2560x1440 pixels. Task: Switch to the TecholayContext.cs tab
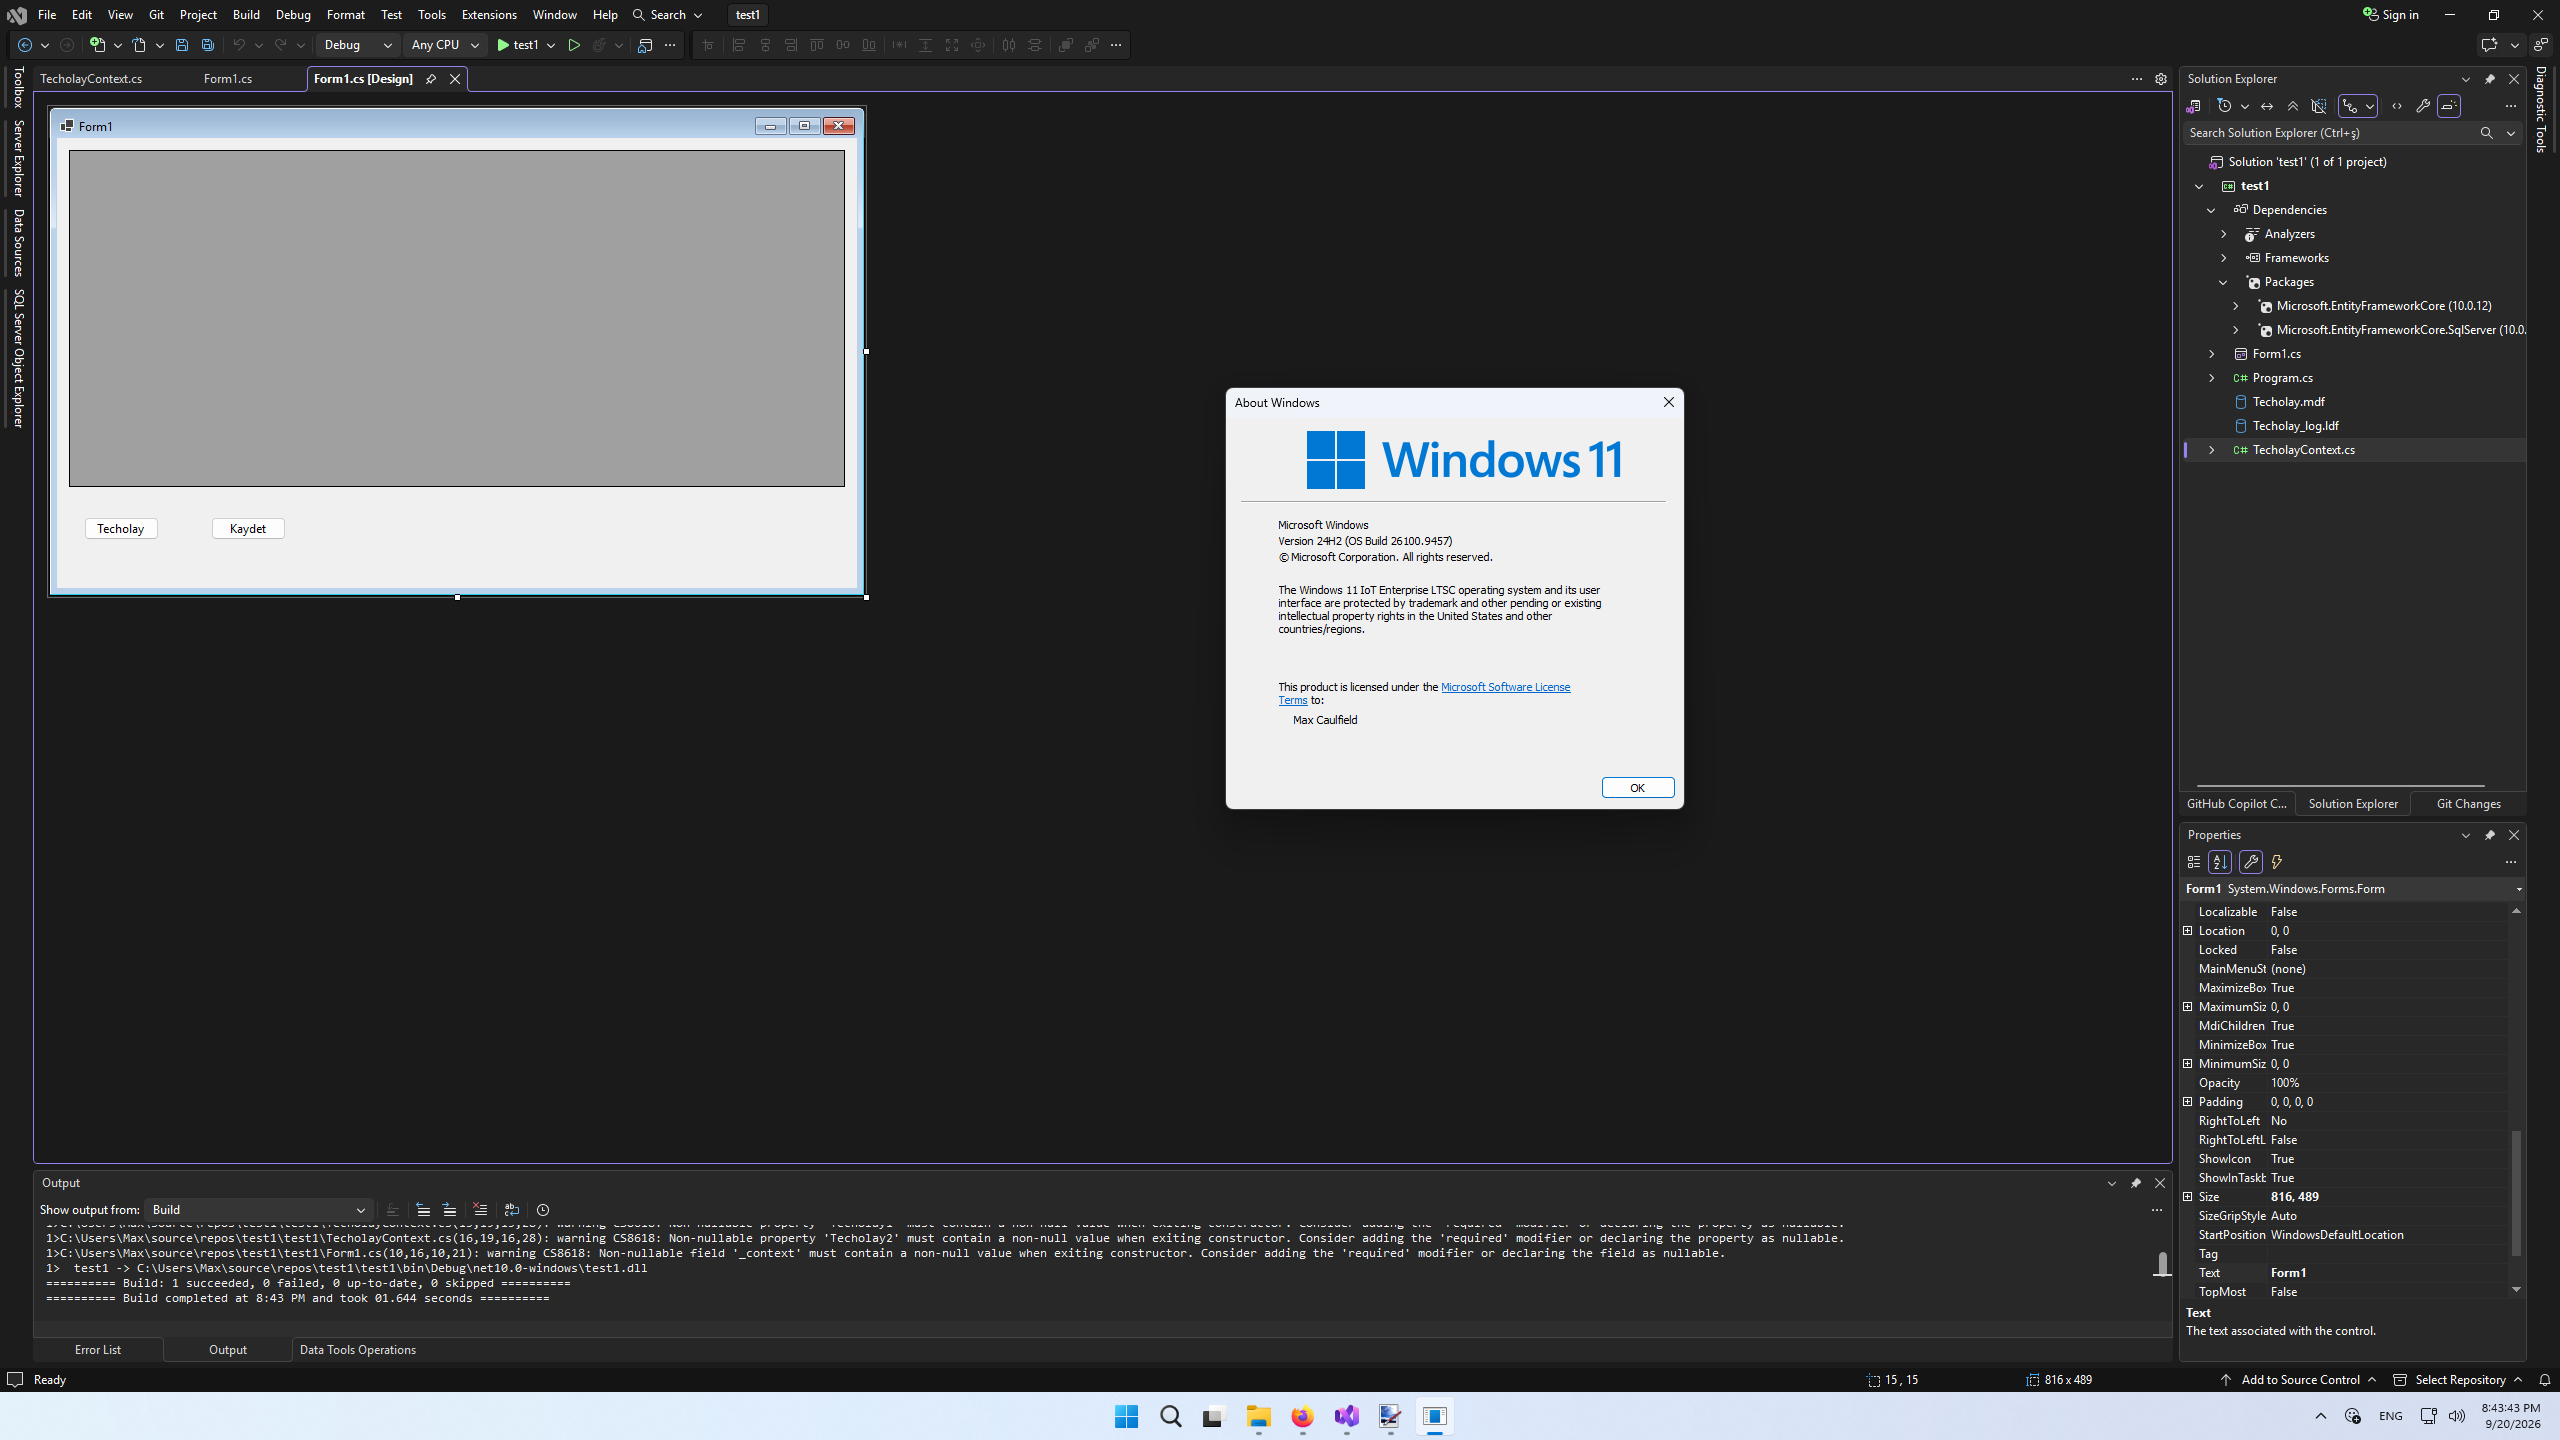(91, 79)
